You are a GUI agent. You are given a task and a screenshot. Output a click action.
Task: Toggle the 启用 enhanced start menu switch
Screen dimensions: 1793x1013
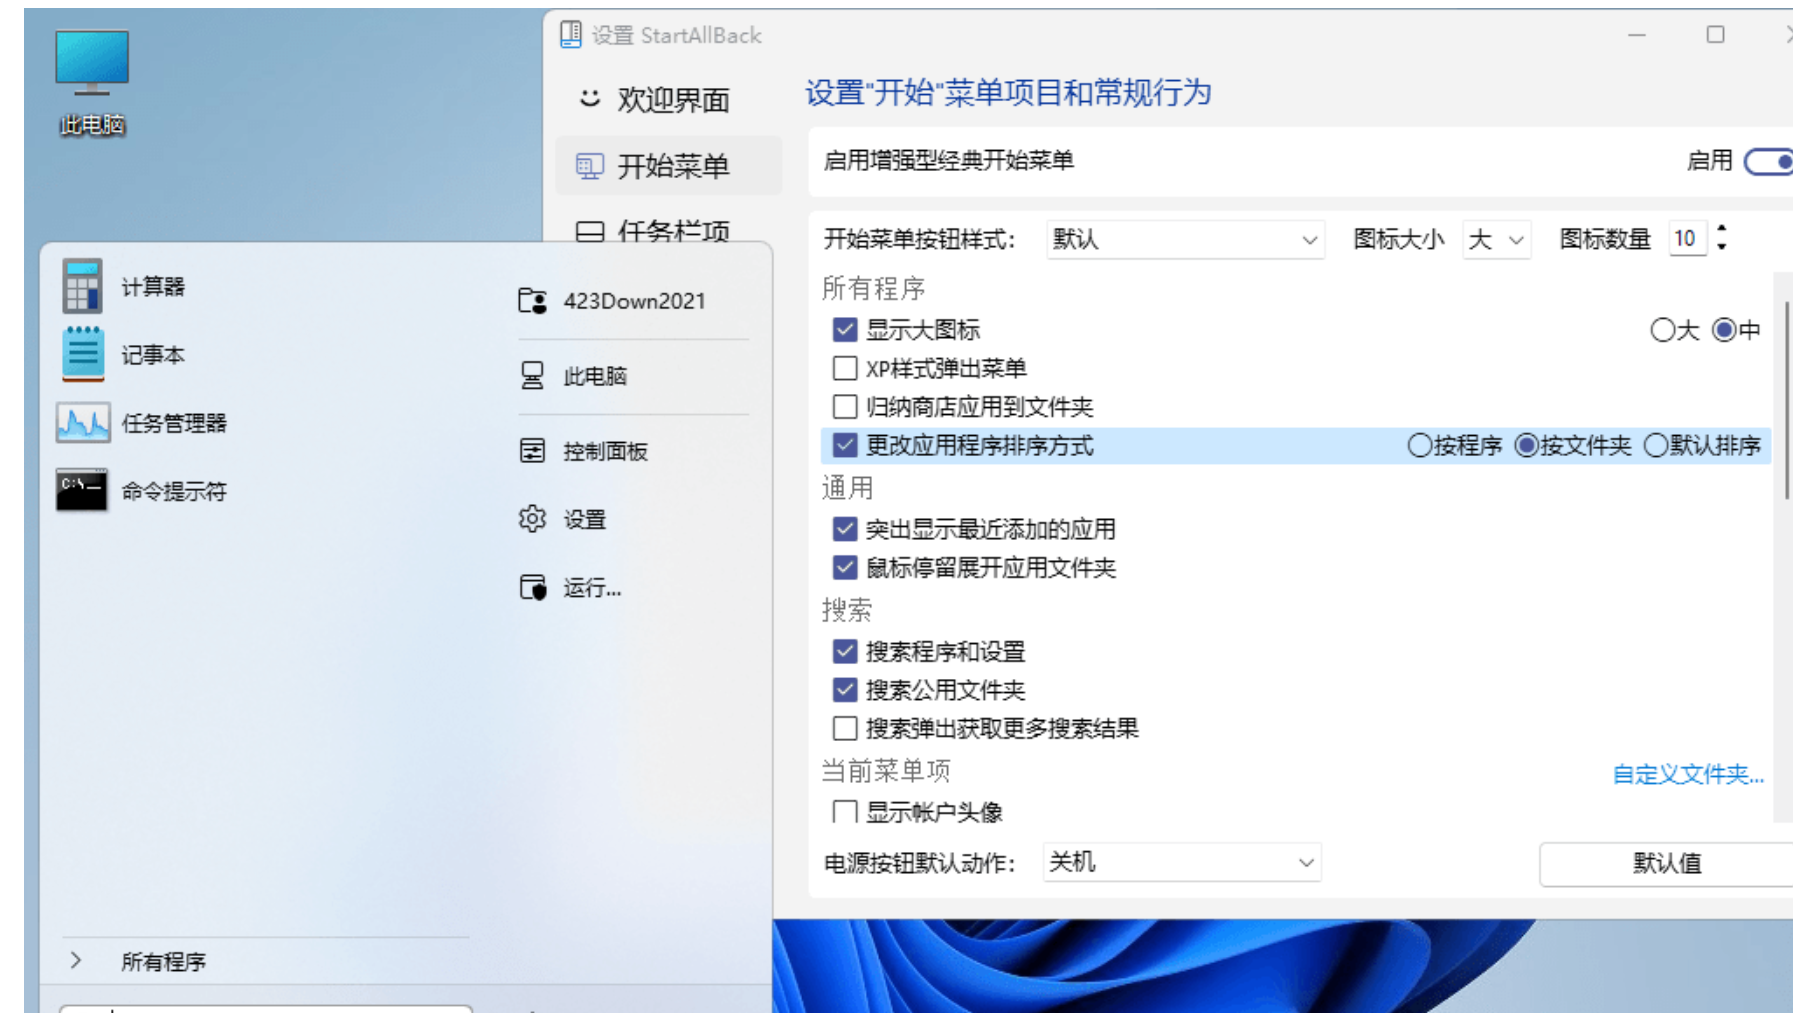coord(1769,161)
